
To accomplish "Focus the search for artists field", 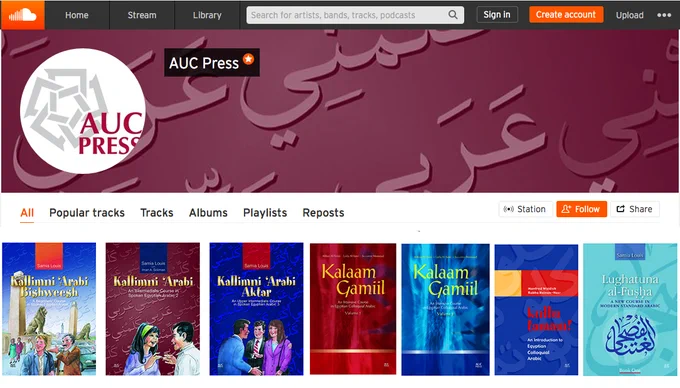I will coord(355,15).
